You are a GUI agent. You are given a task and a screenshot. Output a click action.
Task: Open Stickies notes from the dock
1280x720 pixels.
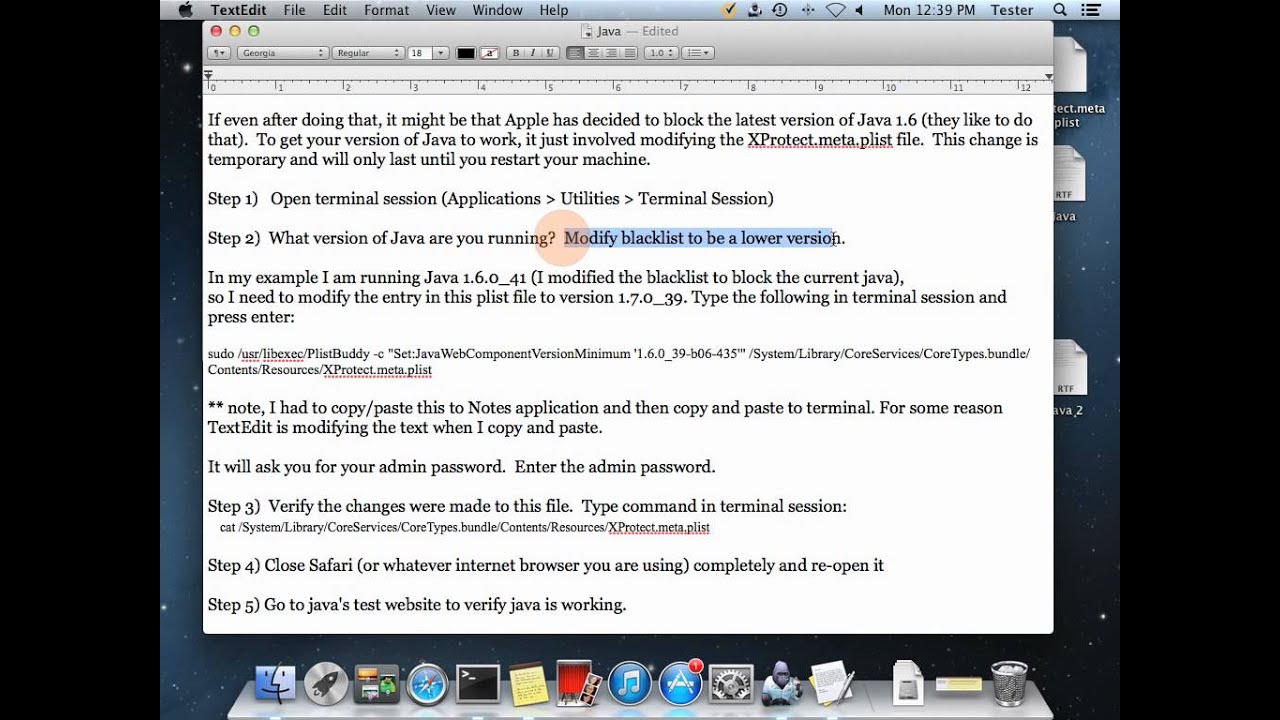coord(529,684)
